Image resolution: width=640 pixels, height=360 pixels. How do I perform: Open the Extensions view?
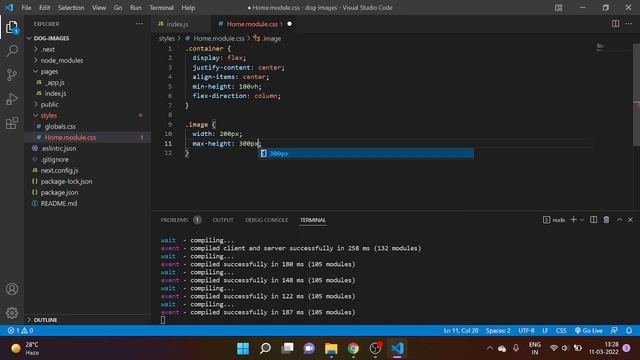point(12,123)
